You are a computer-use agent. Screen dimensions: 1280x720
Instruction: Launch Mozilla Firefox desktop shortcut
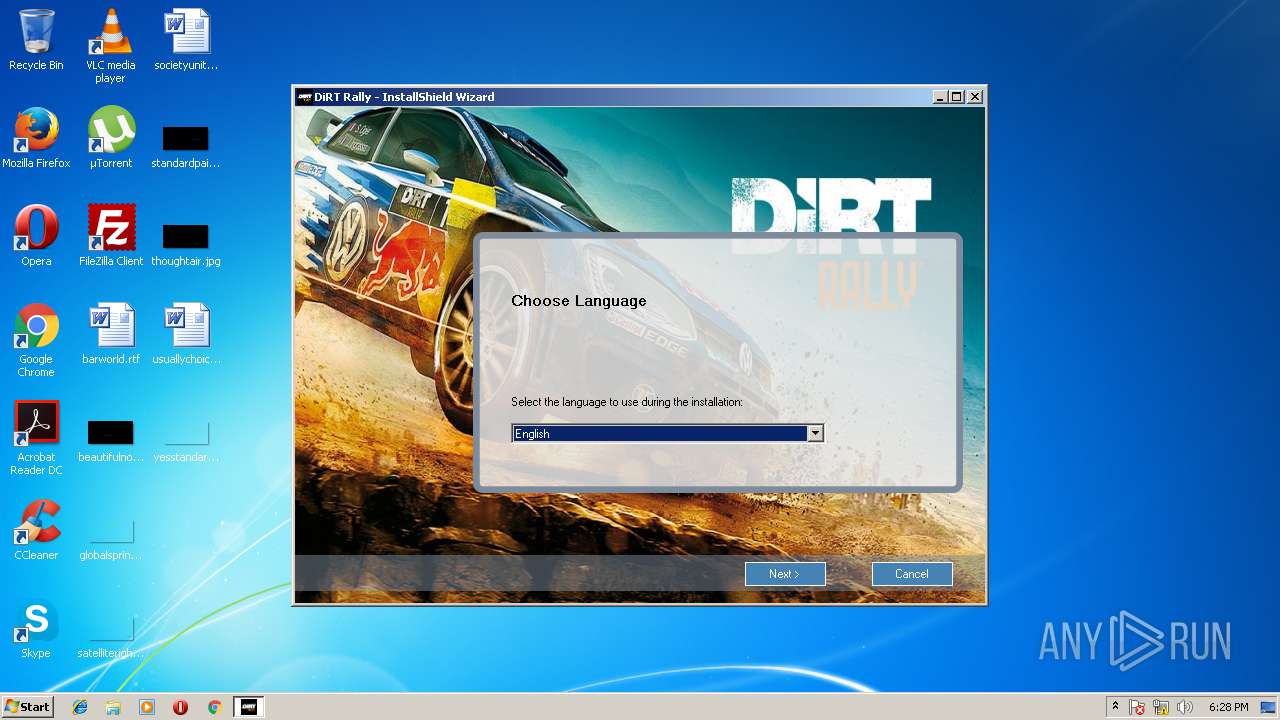tap(36, 138)
